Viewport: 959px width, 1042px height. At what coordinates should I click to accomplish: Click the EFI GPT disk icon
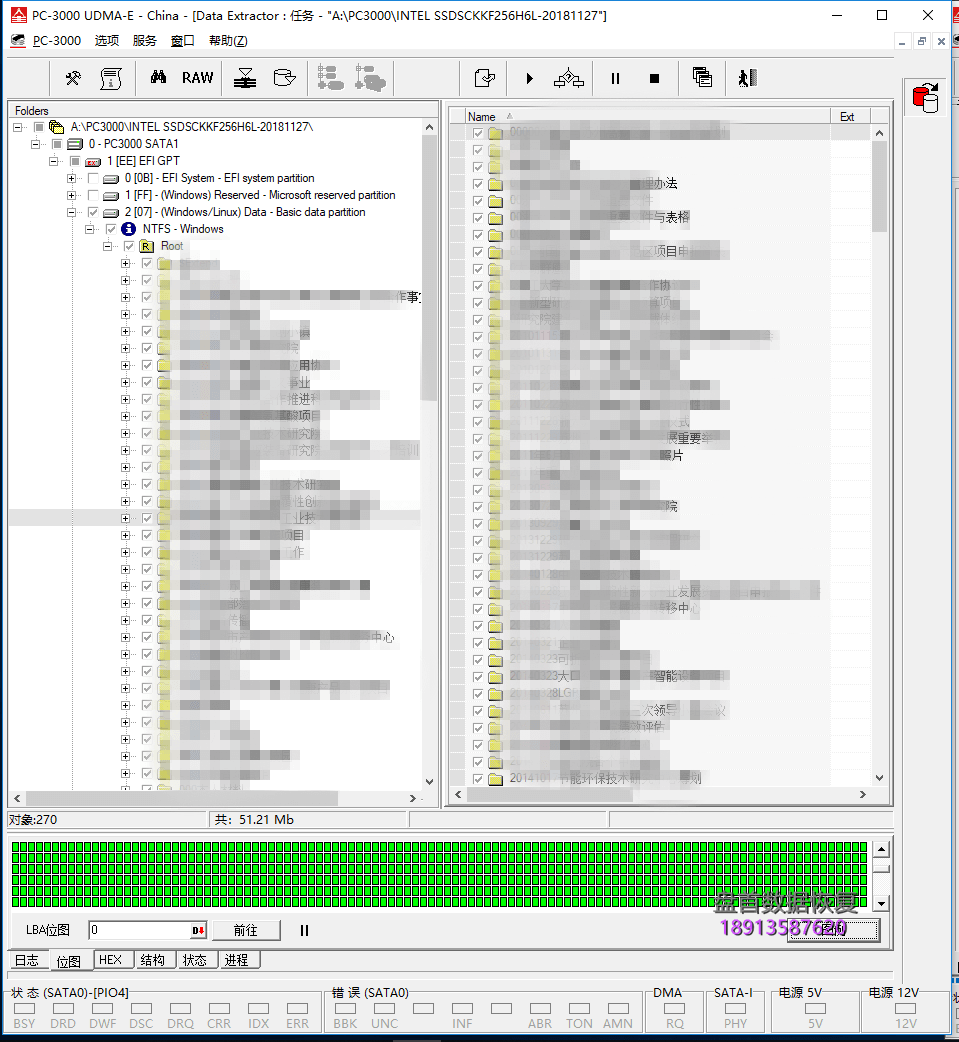click(x=93, y=161)
